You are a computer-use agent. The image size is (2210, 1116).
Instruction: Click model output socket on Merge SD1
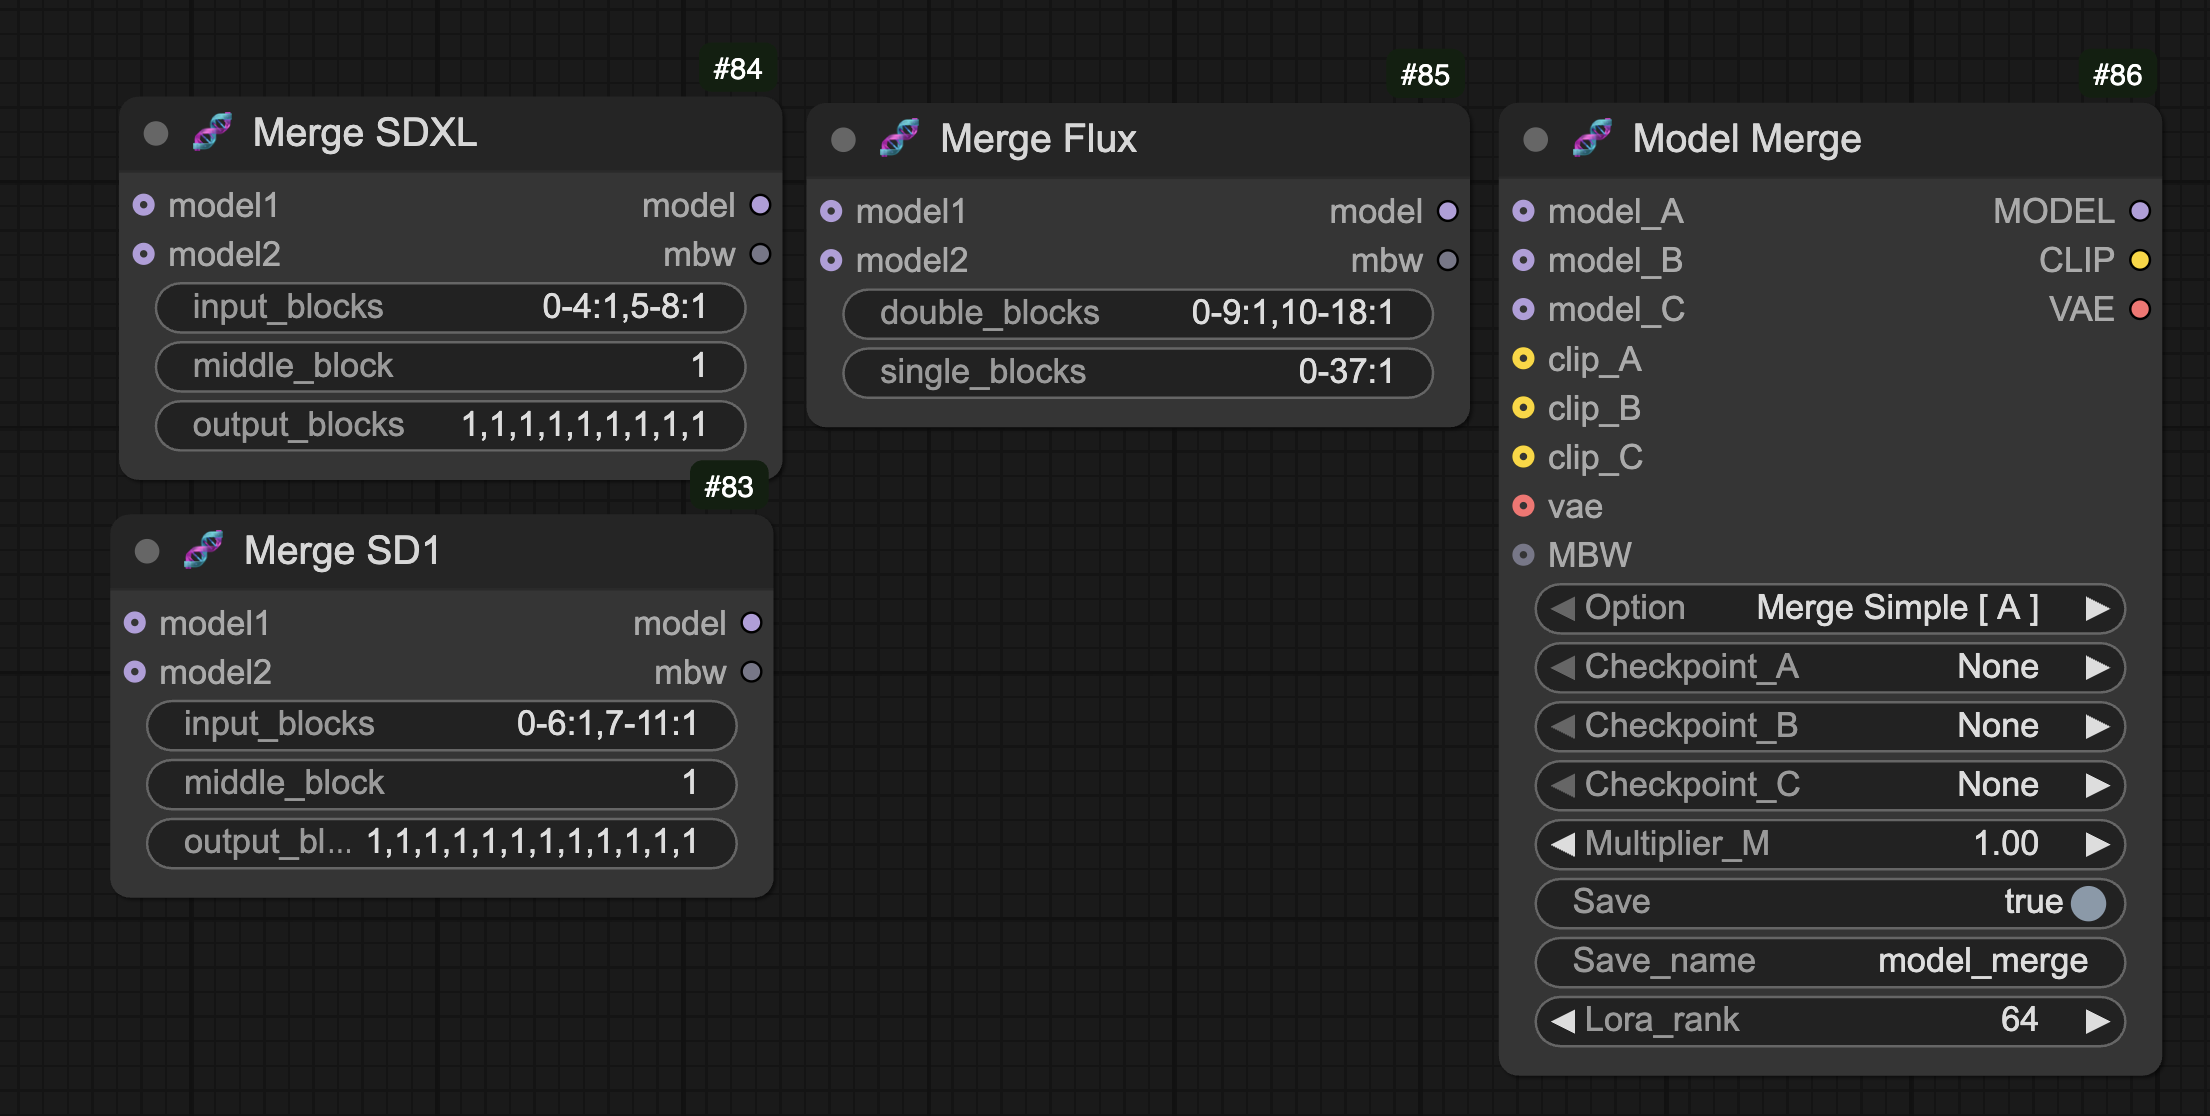point(751,623)
